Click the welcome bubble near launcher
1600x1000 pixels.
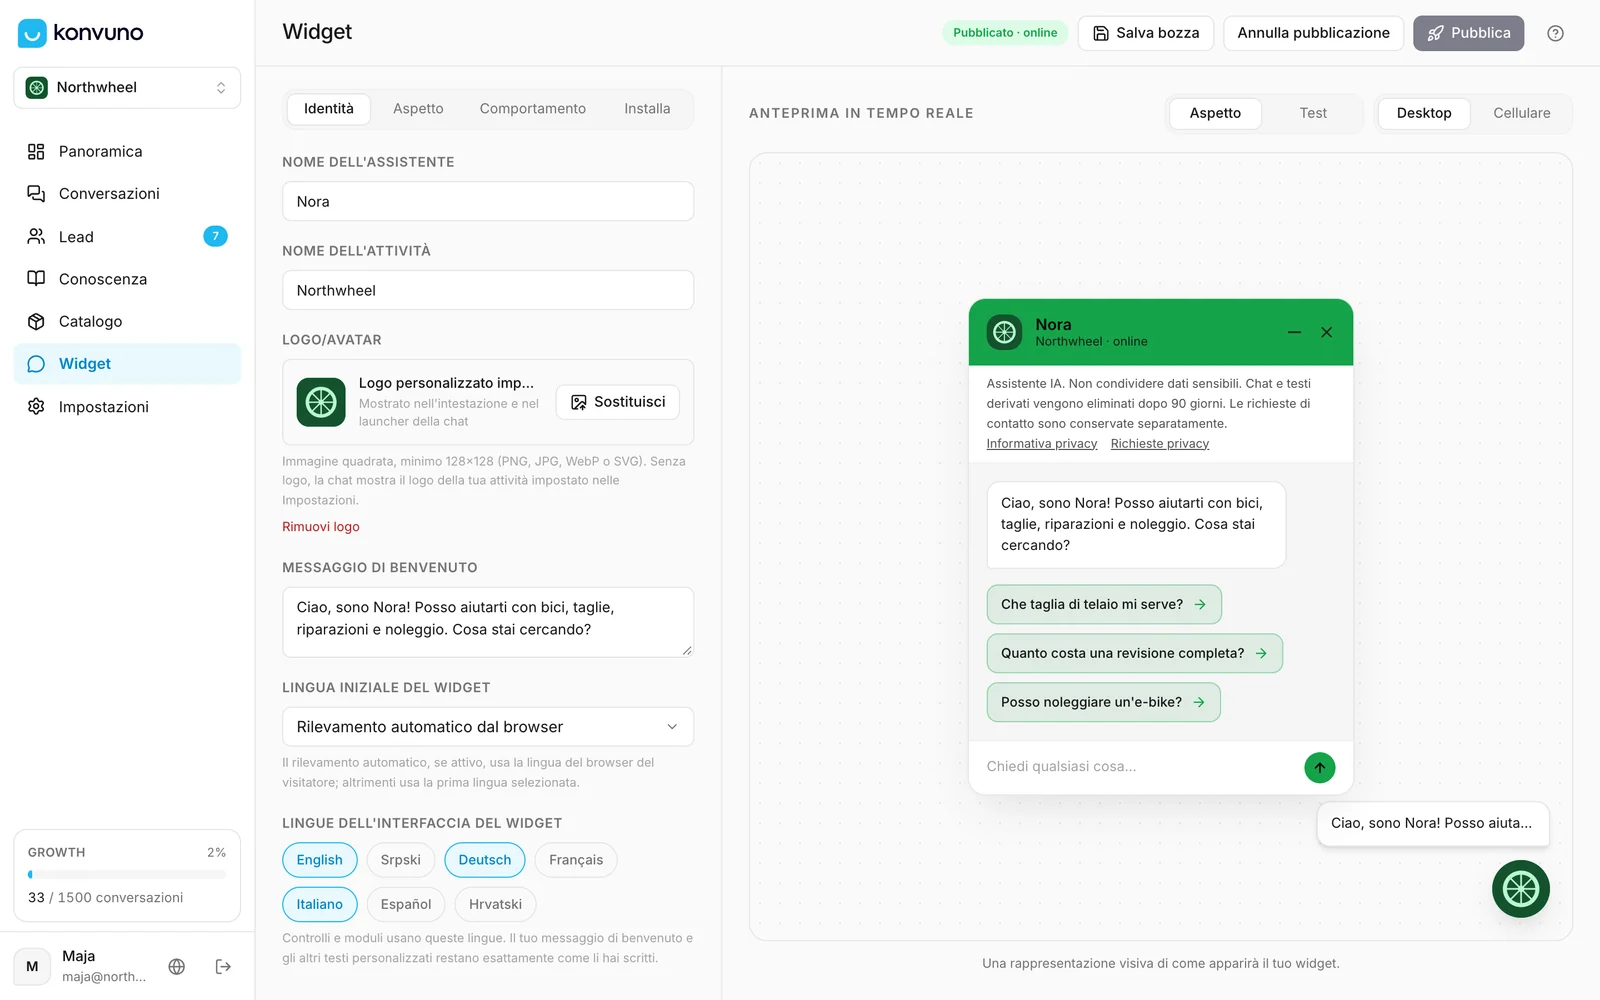click(x=1433, y=824)
